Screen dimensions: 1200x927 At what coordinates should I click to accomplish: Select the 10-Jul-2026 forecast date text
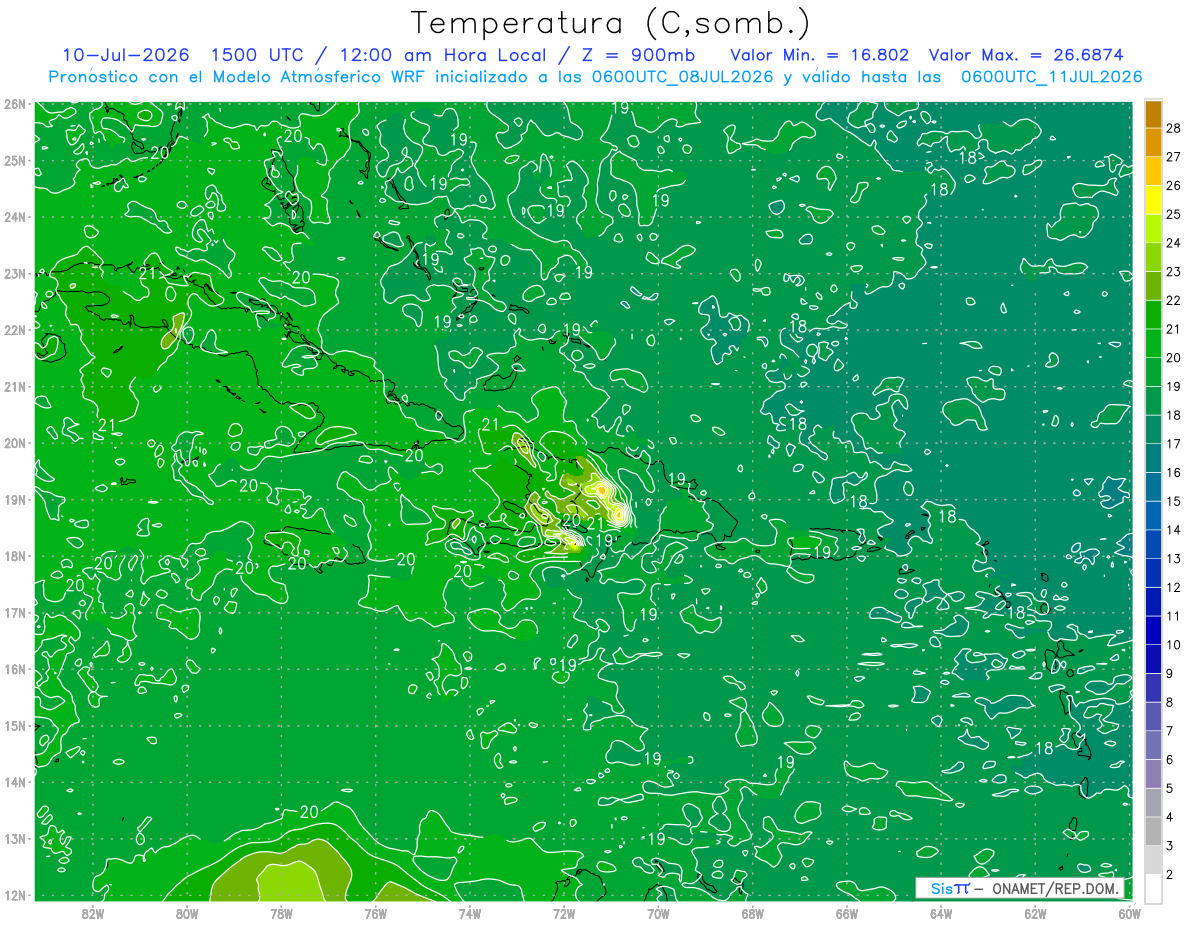(x=126, y=55)
